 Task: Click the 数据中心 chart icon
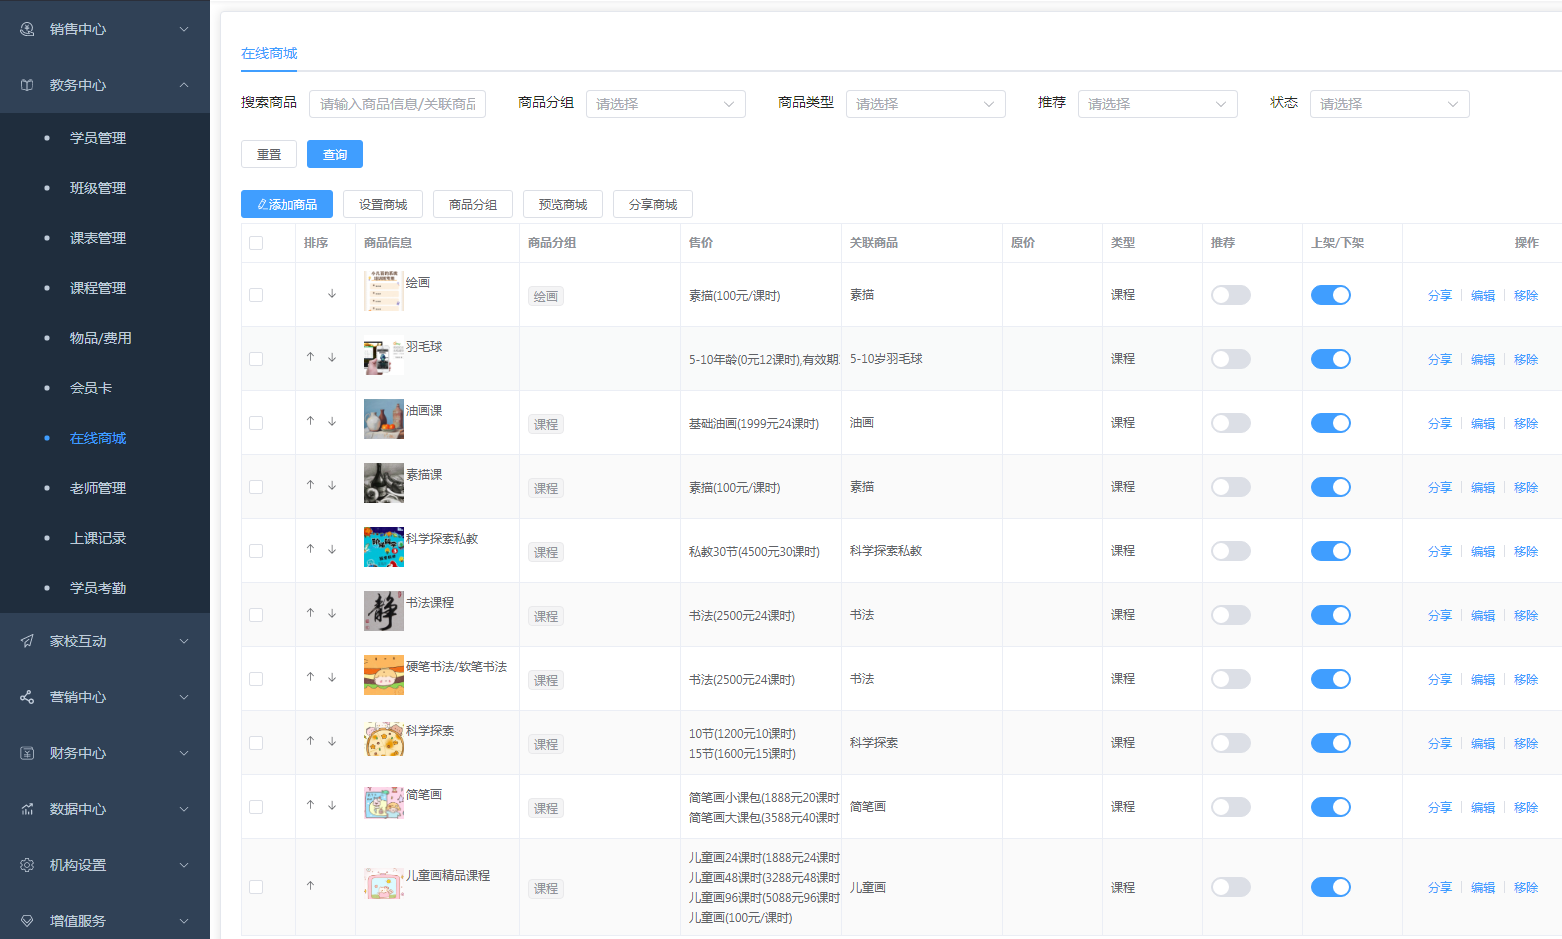pos(27,809)
